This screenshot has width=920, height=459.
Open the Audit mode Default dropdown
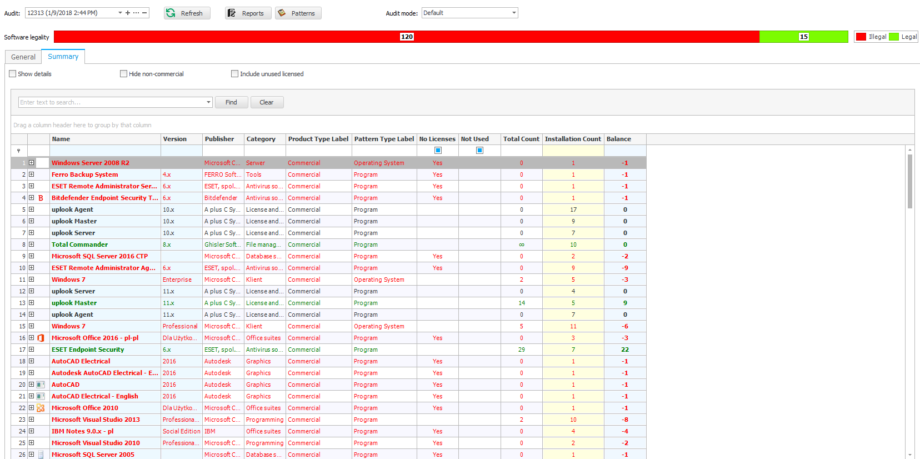click(x=513, y=12)
